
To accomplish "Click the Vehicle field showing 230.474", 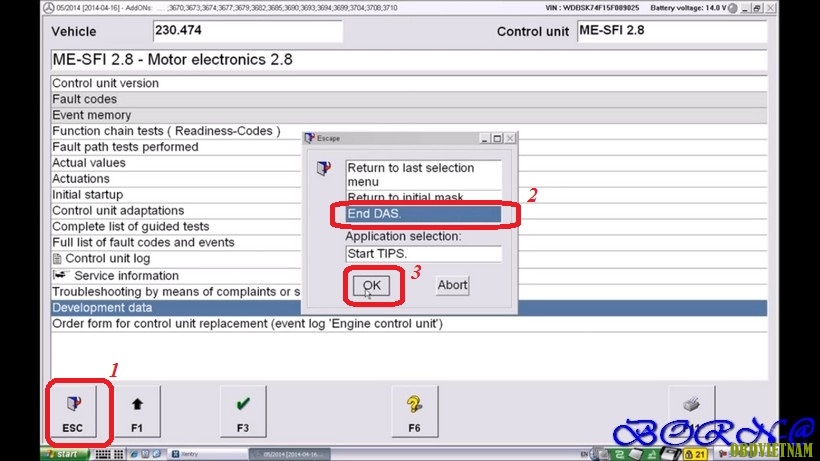I will coord(248,31).
